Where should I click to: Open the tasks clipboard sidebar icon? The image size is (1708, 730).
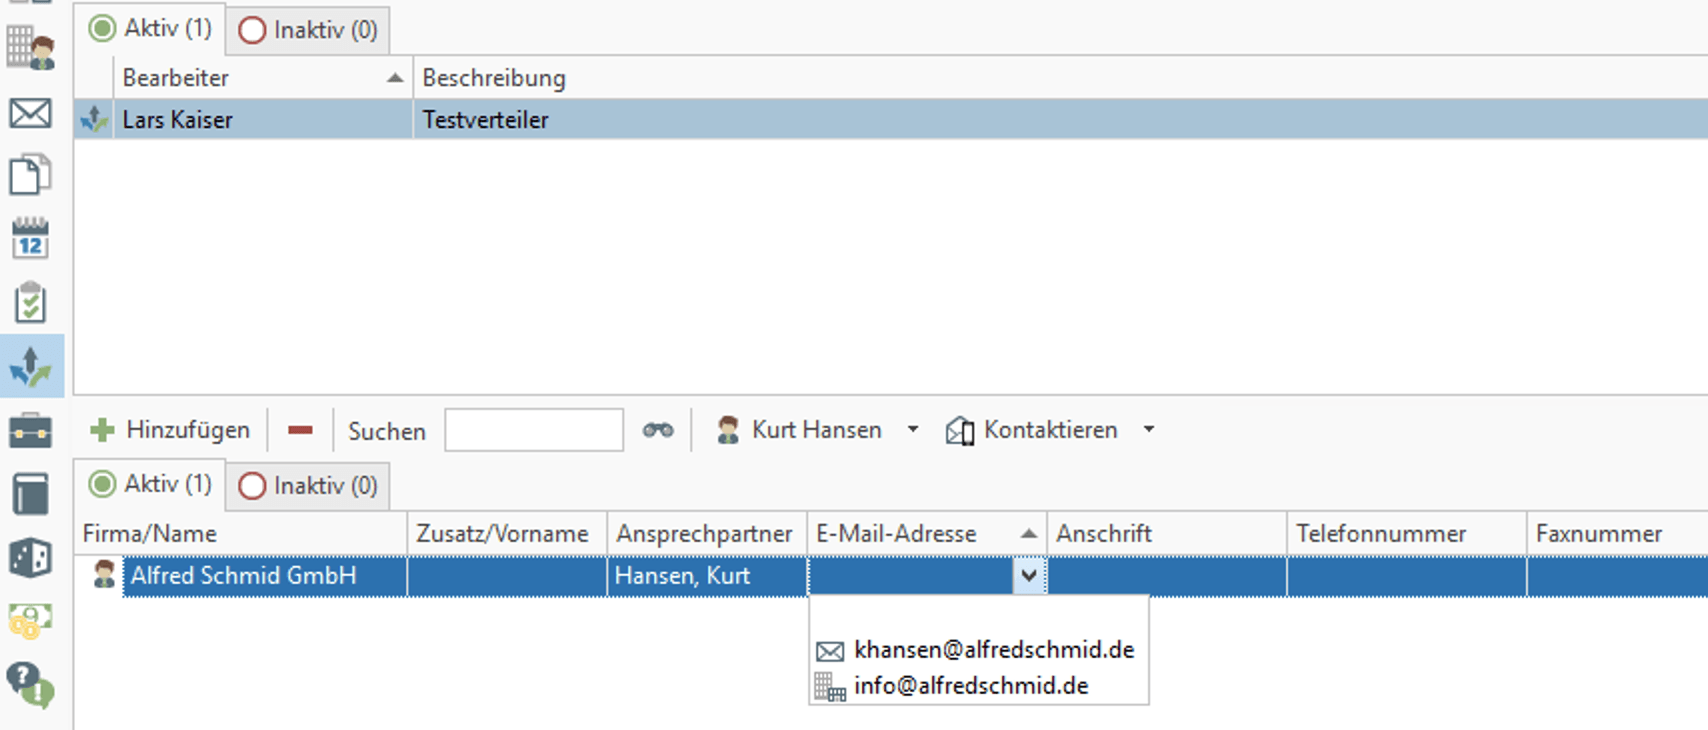coord(30,303)
